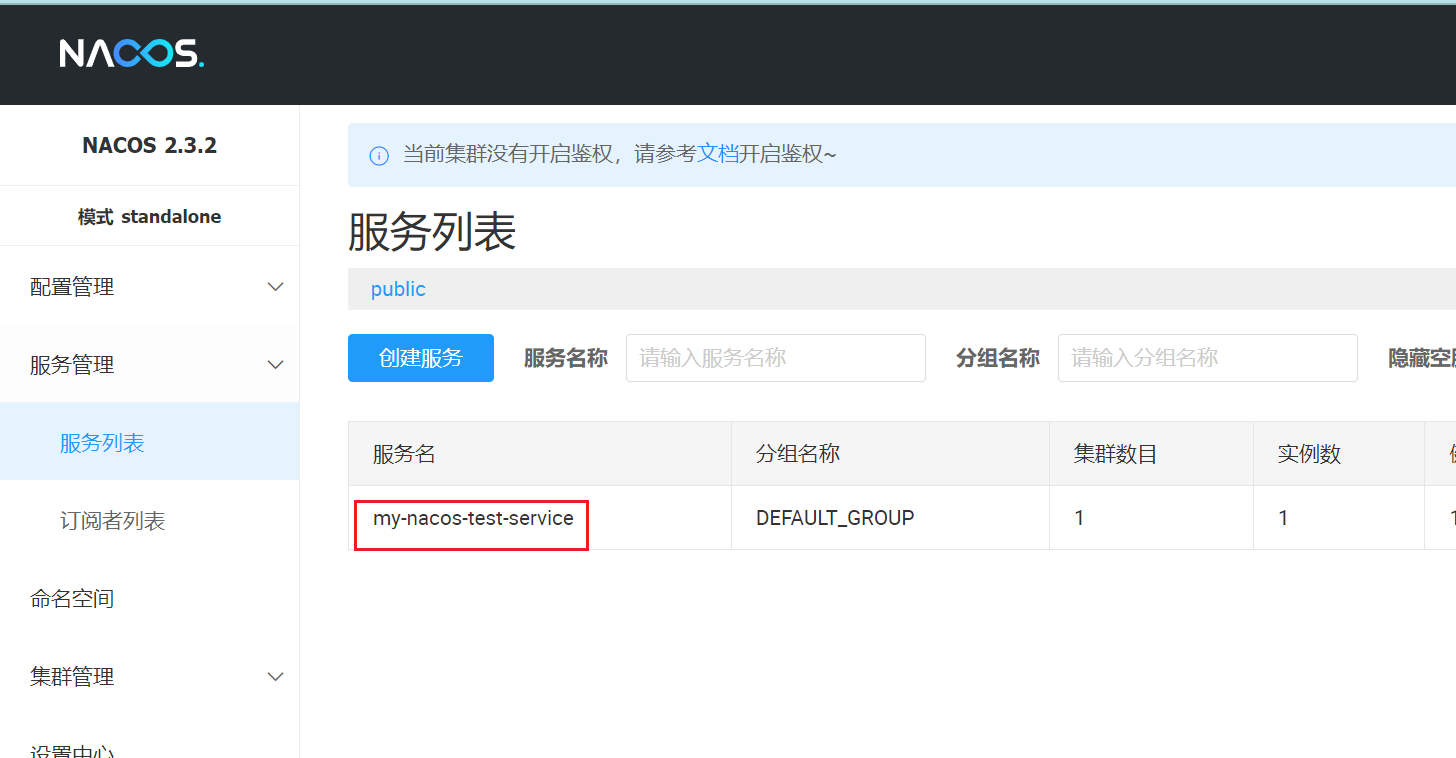Click the 服务列表 page heading
Screen dimensions: 1456x758
pos(432,232)
